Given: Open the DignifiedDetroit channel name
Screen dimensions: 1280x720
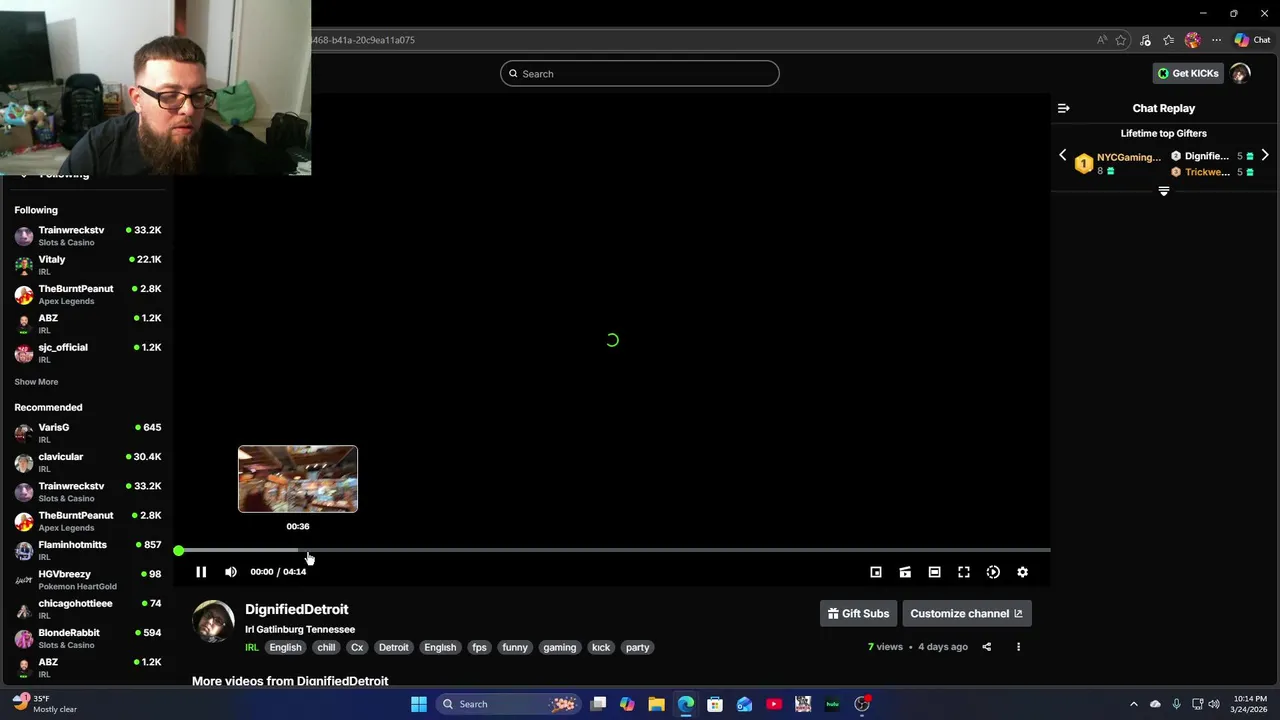Looking at the screenshot, I should pos(297,609).
